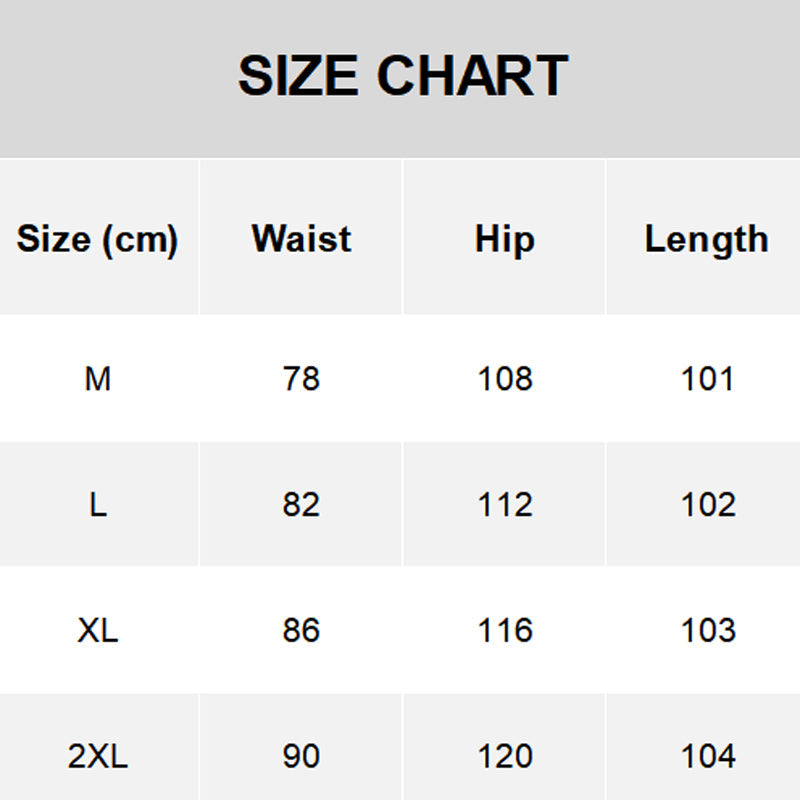The width and height of the screenshot is (800, 800).
Task: Click waist value 82 for L
Action: [301, 505]
